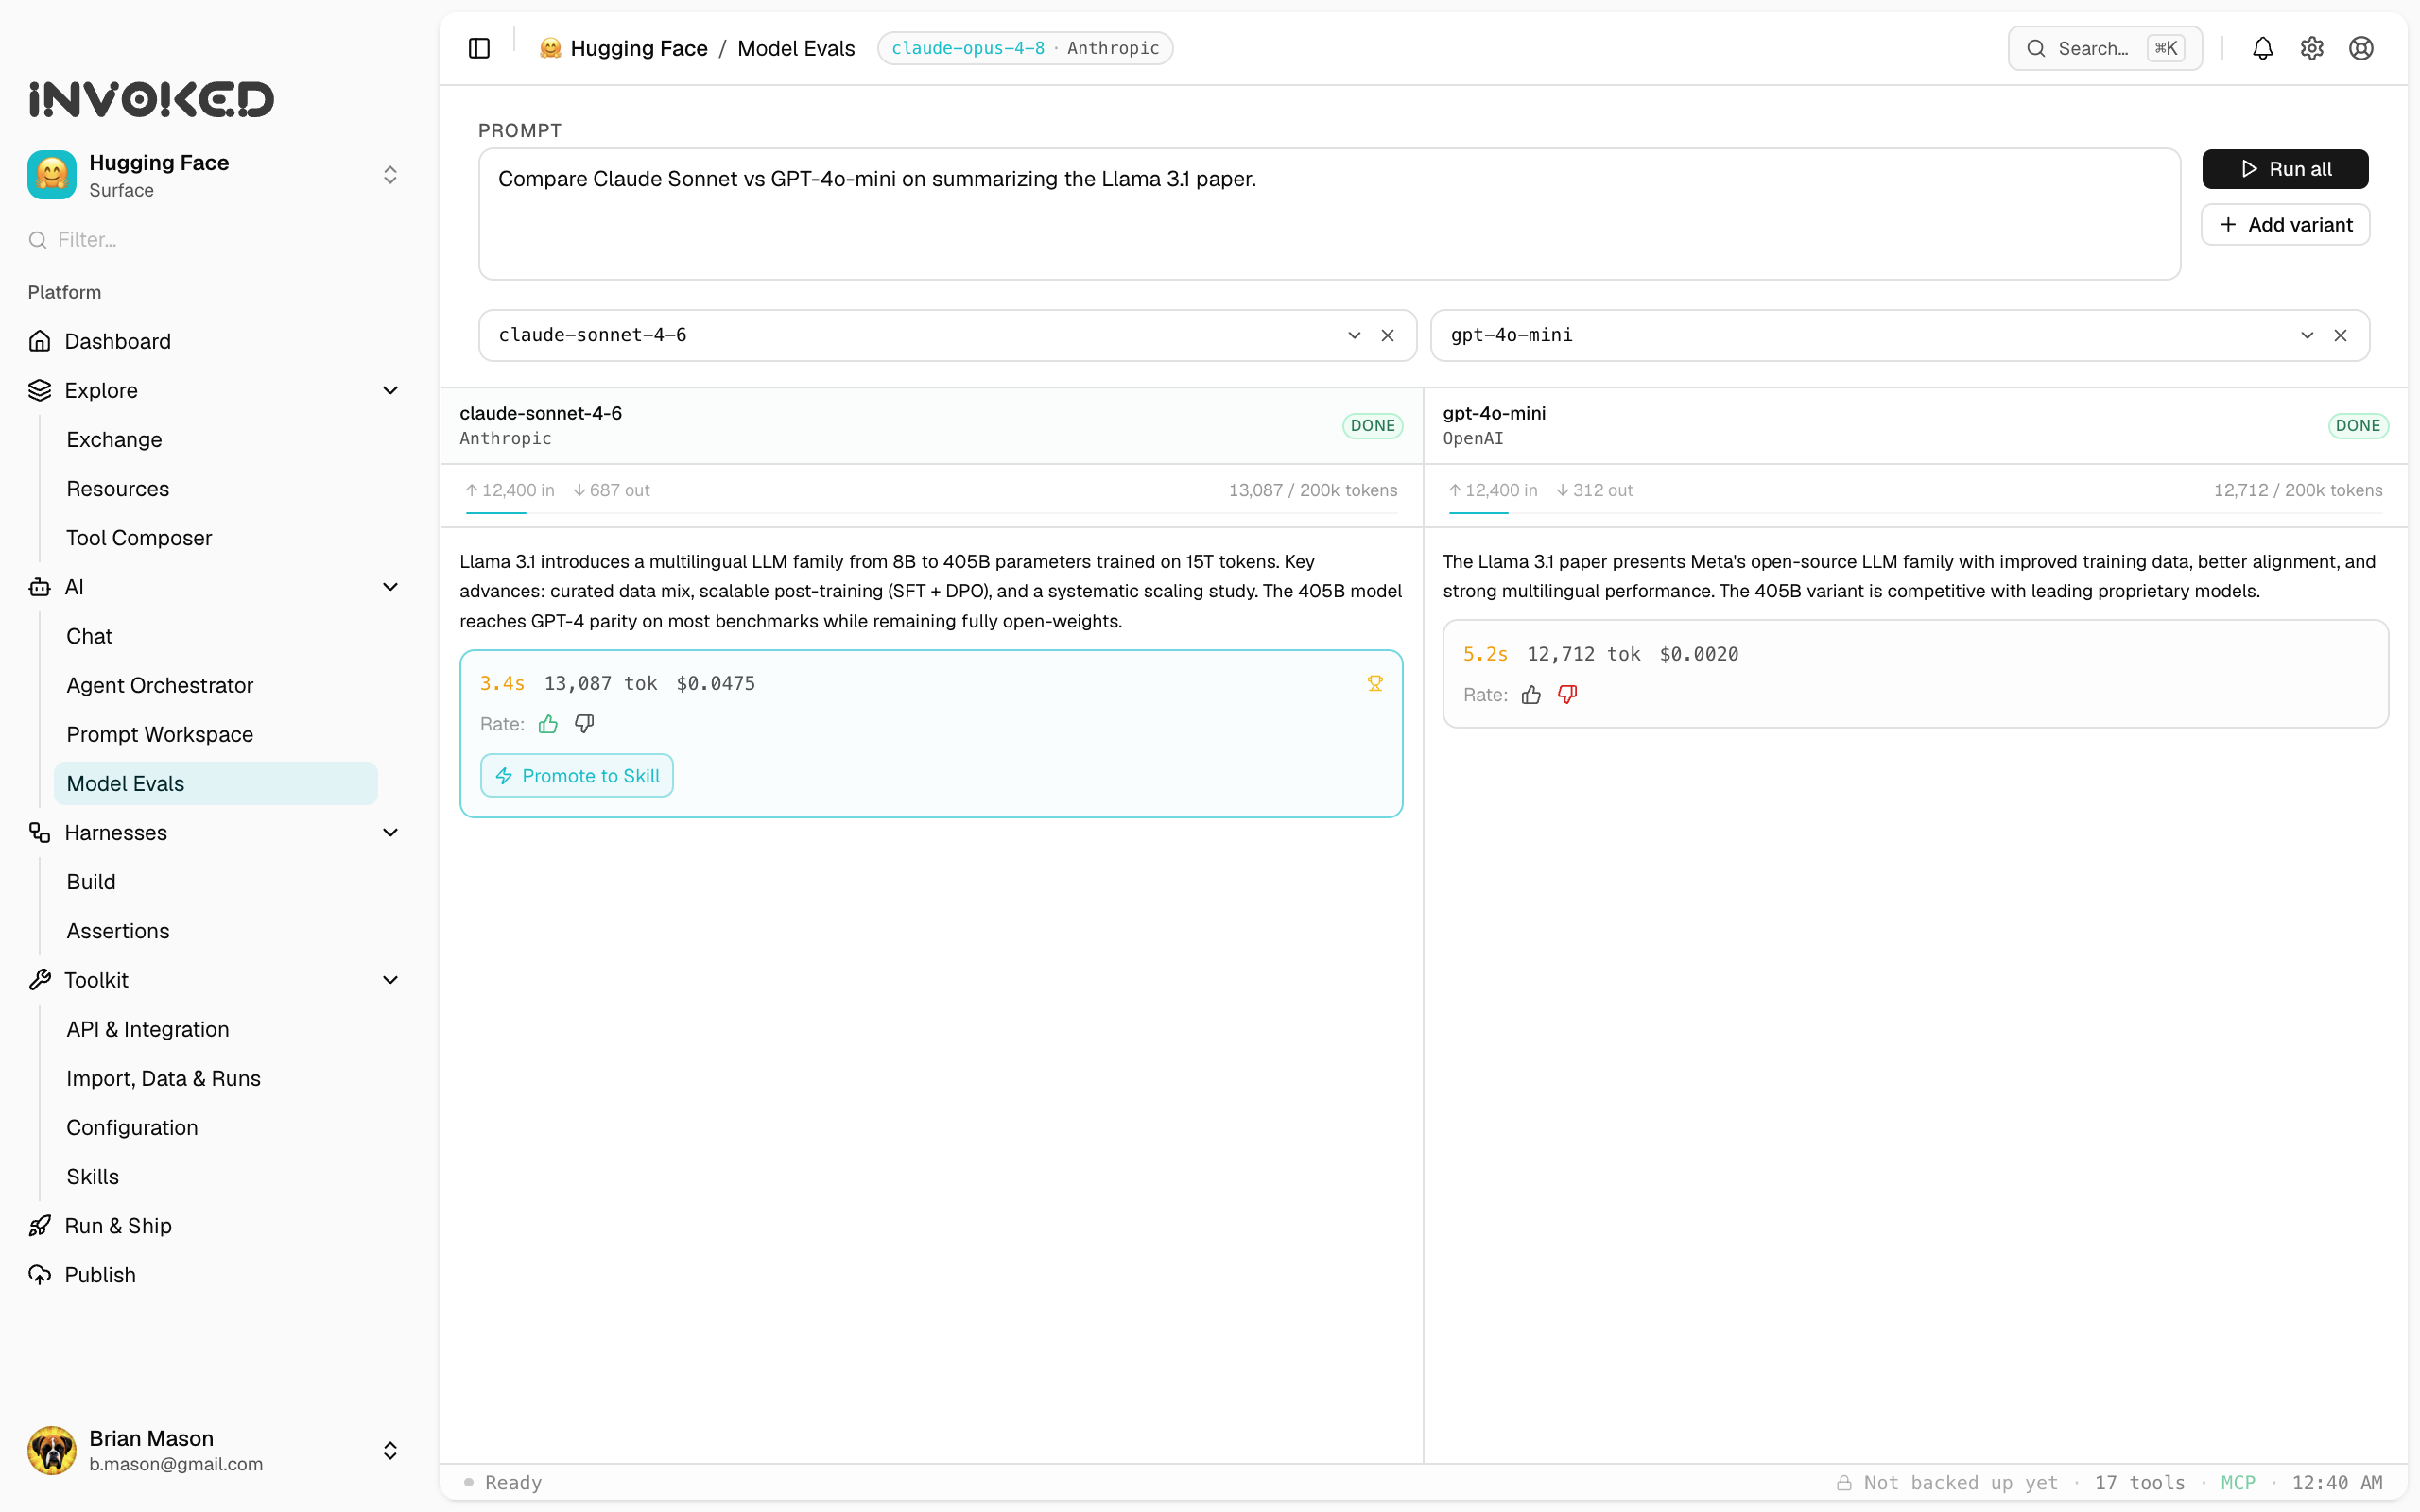
Task: Click Add variant button
Action: [x=2285, y=225]
